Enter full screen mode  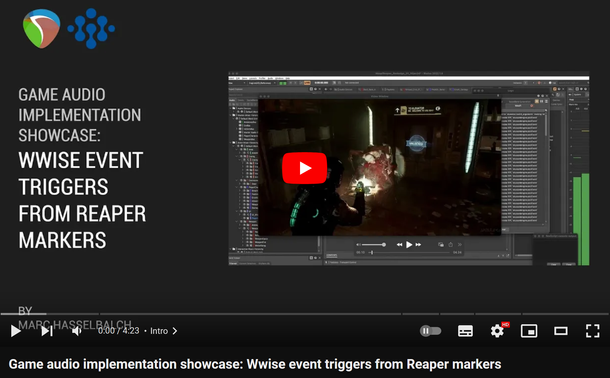pyautogui.click(x=593, y=331)
